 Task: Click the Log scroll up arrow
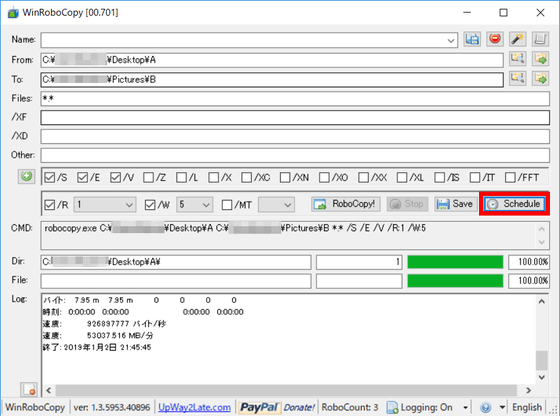[541, 301]
